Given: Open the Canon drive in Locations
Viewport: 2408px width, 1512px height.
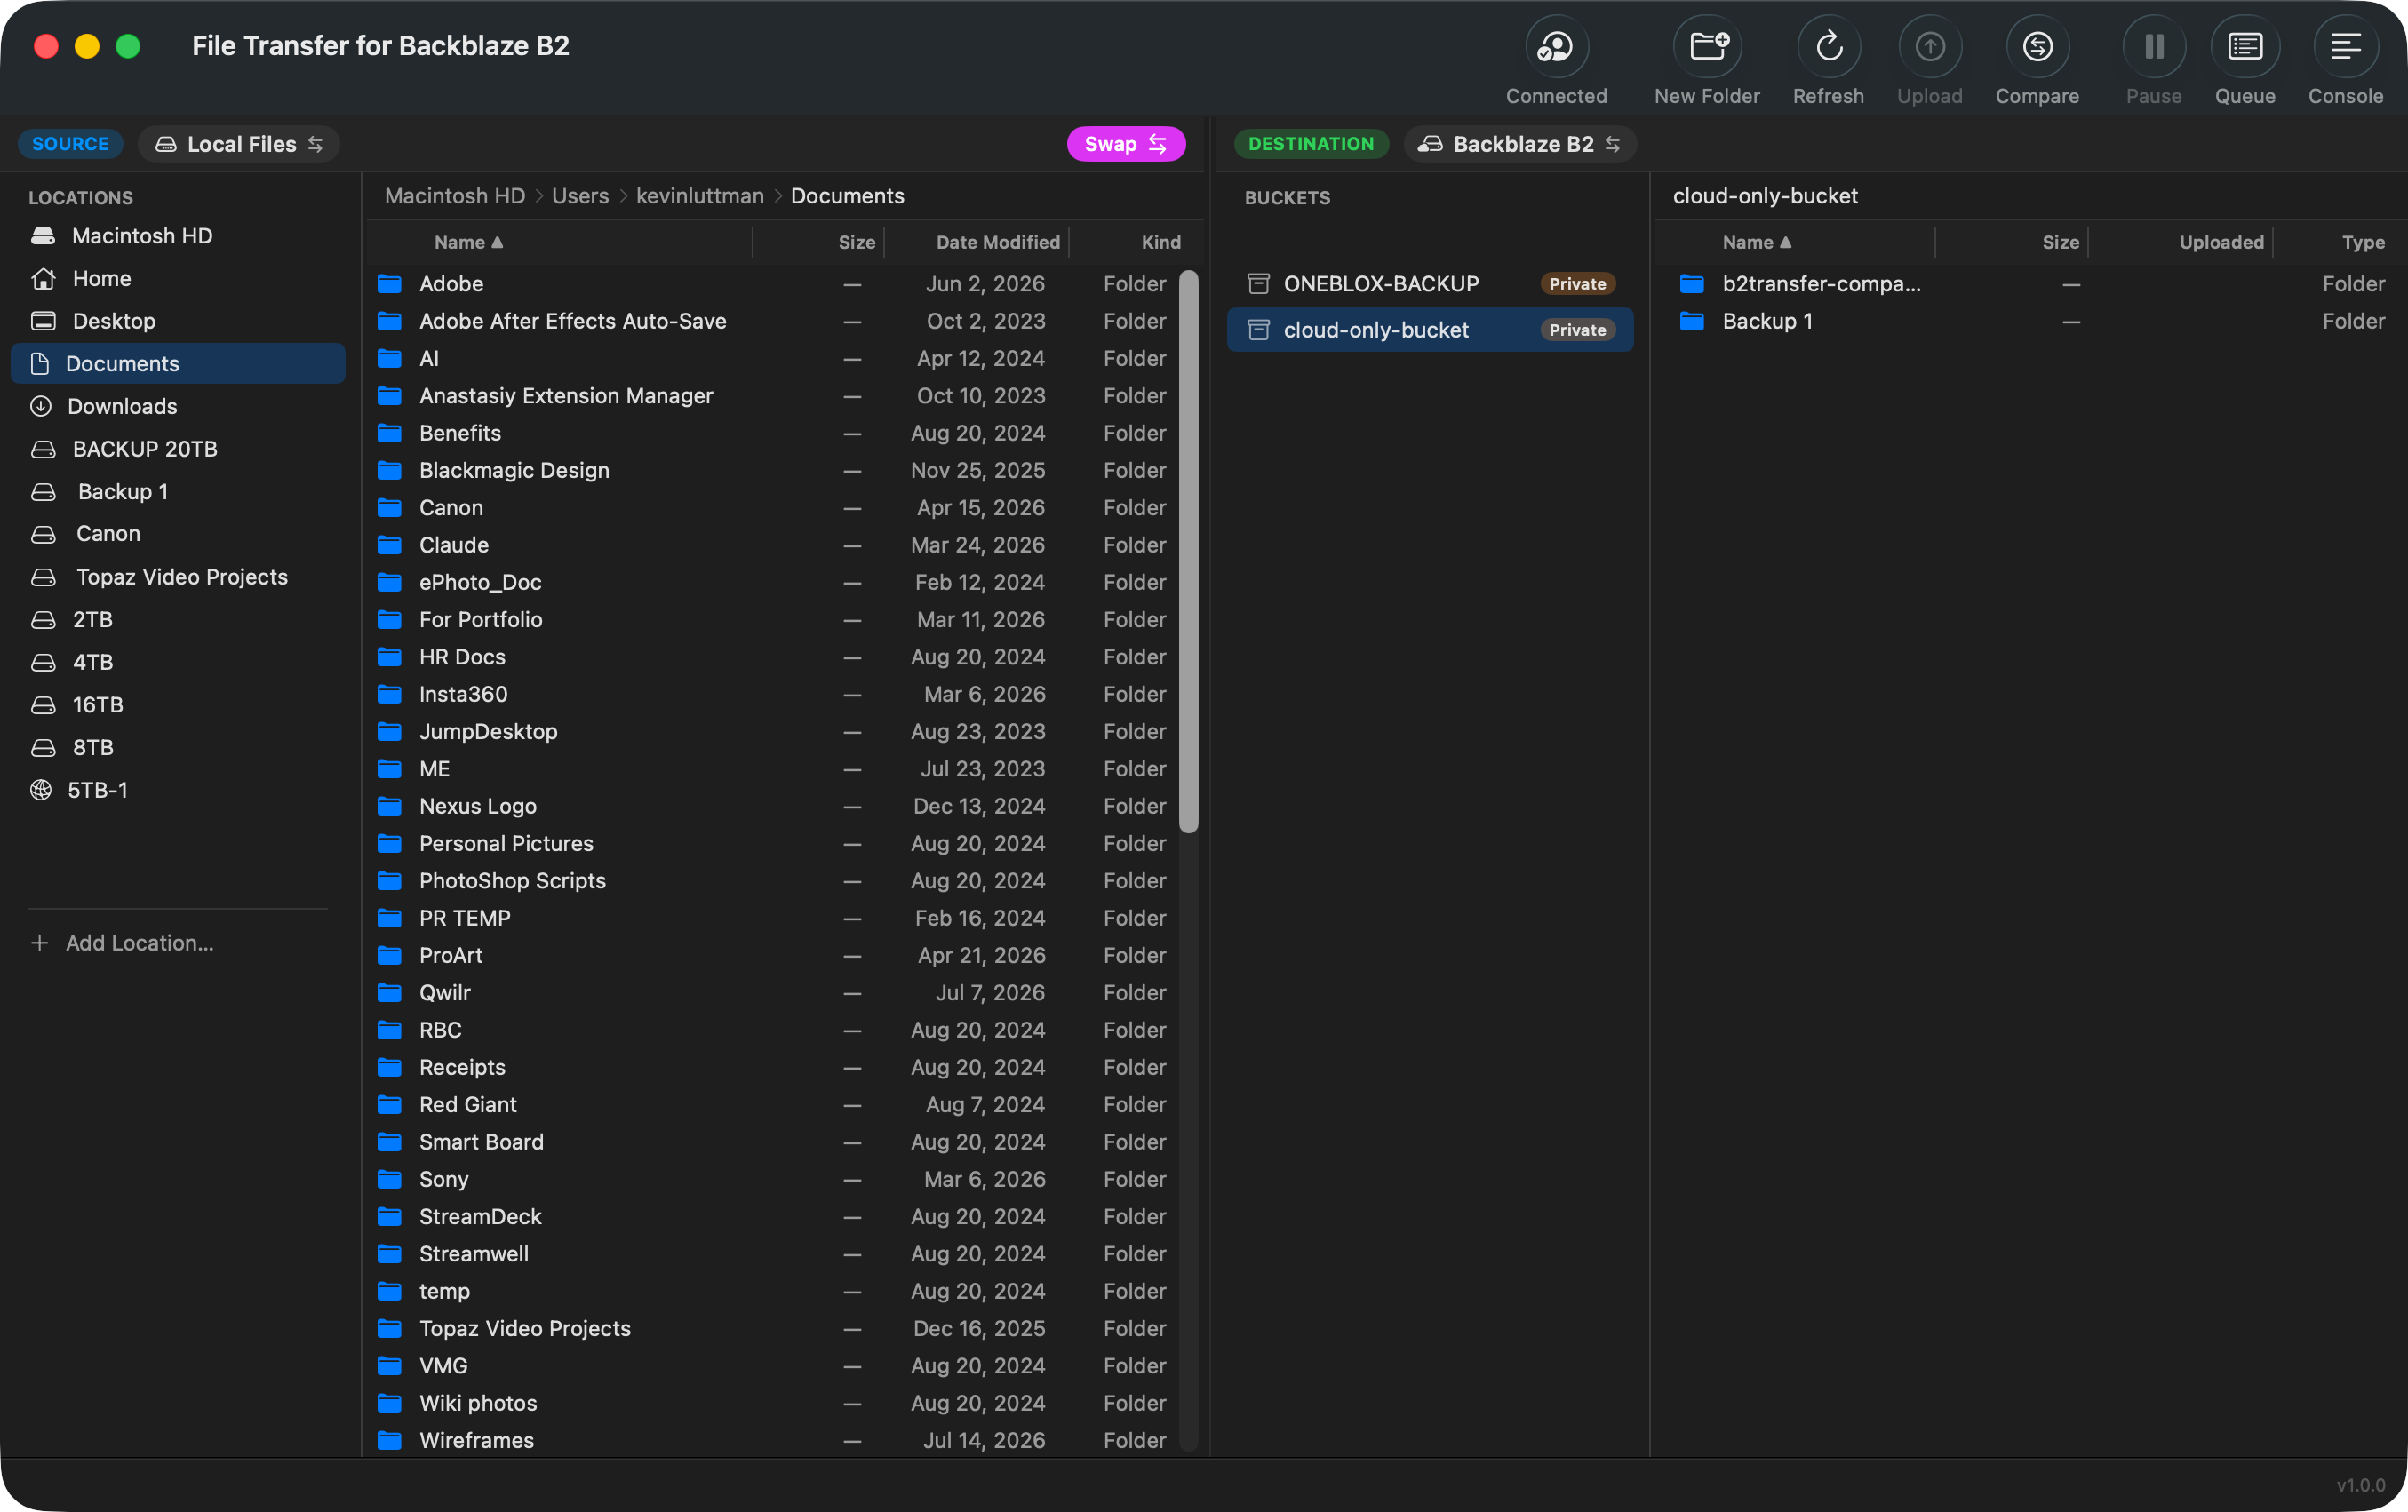Looking at the screenshot, I should [178, 534].
